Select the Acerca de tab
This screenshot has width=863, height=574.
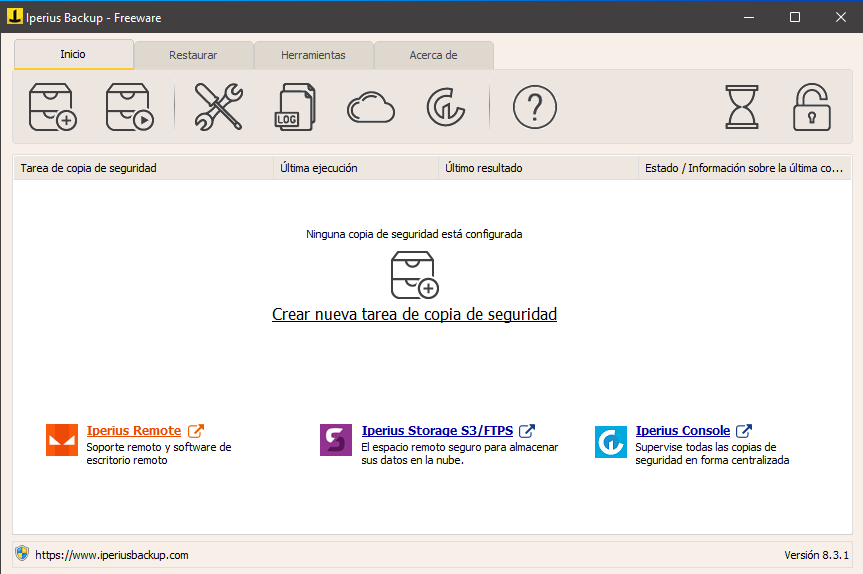(433, 55)
